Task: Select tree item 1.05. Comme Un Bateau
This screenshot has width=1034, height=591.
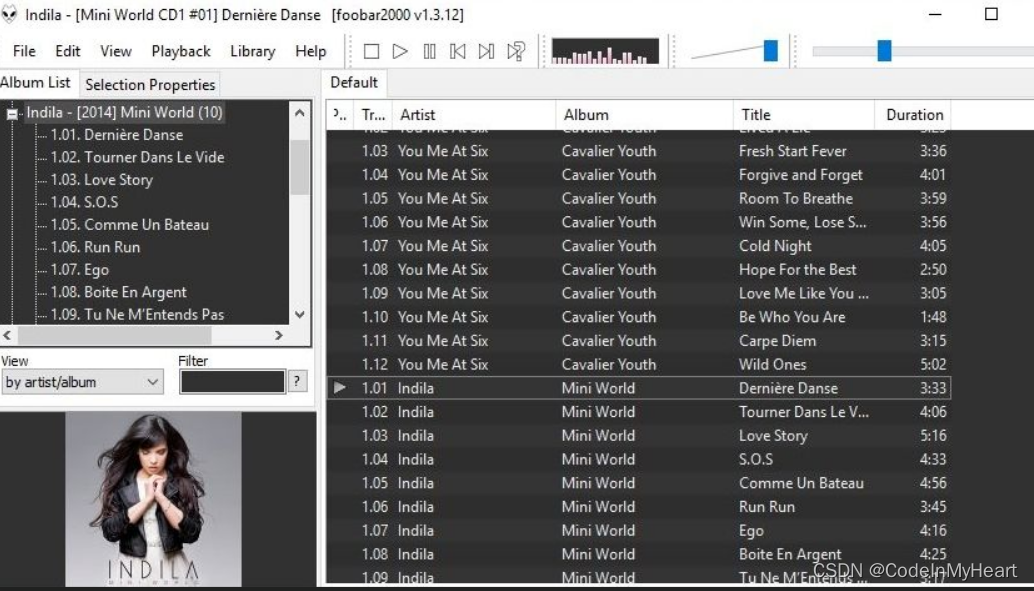Action: tap(129, 224)
